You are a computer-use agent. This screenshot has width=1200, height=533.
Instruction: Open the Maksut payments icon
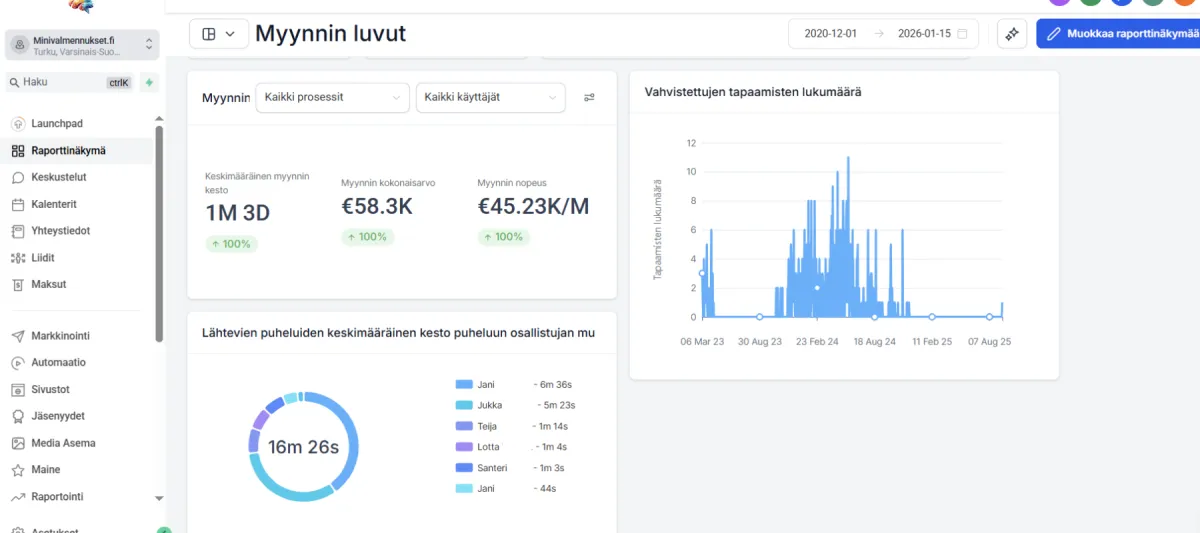point(18,284)
